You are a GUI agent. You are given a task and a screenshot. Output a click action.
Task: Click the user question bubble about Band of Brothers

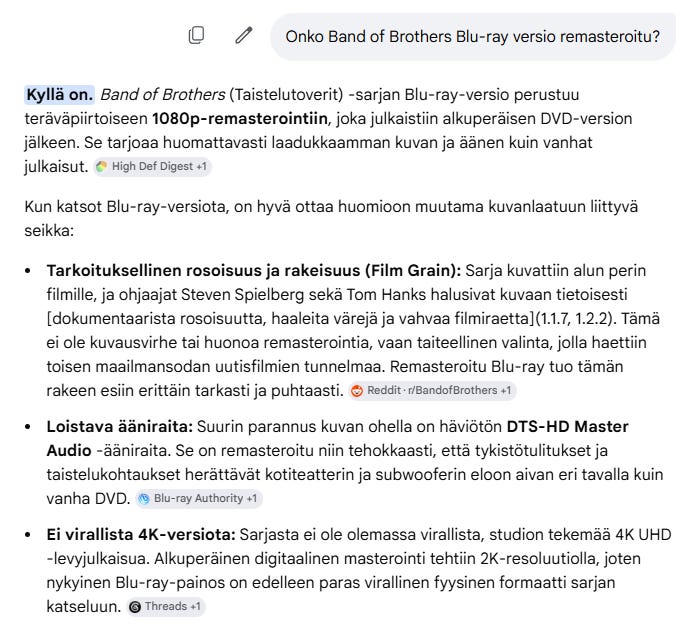pos(473,37)
